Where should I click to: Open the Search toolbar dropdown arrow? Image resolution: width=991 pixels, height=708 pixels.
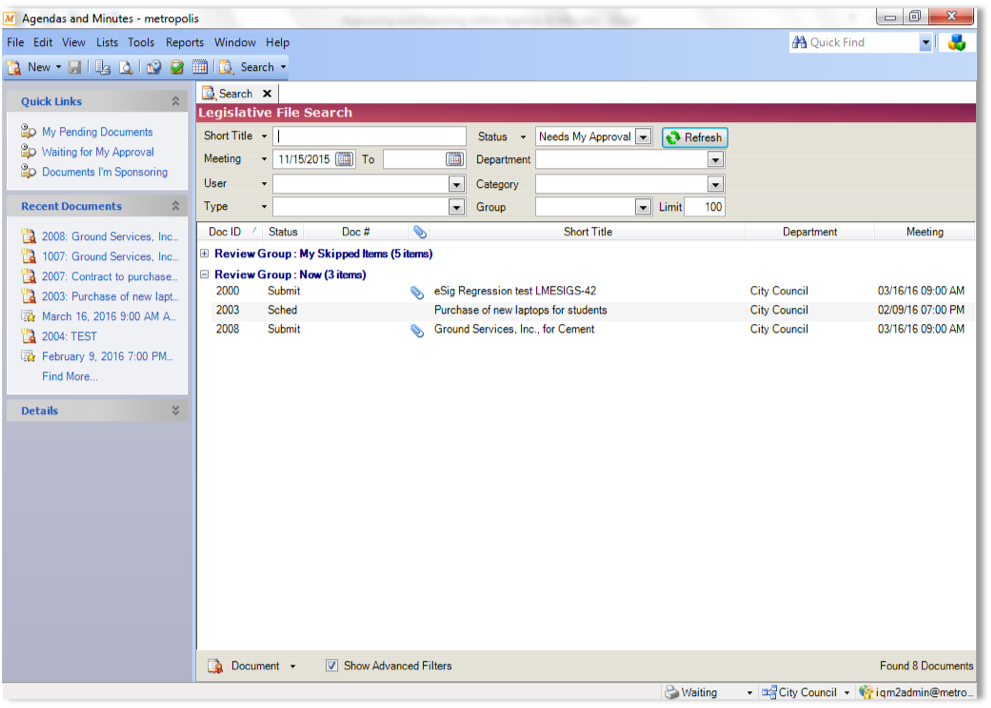(283, 67)
